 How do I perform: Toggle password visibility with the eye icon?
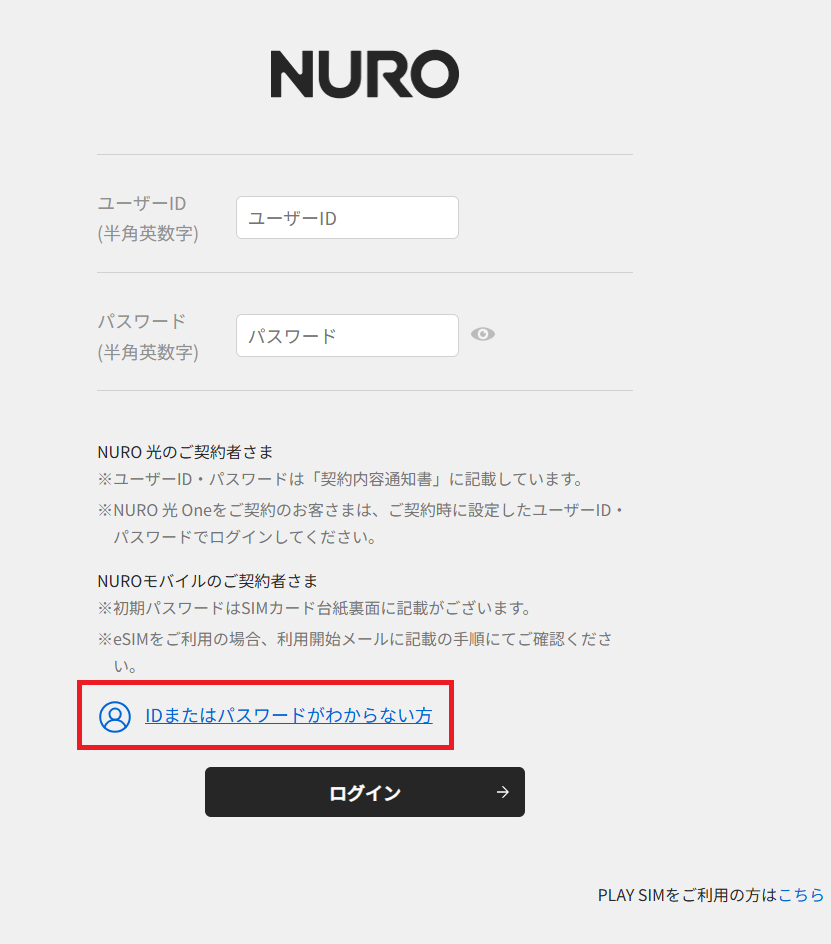click(x=483, y=334)
